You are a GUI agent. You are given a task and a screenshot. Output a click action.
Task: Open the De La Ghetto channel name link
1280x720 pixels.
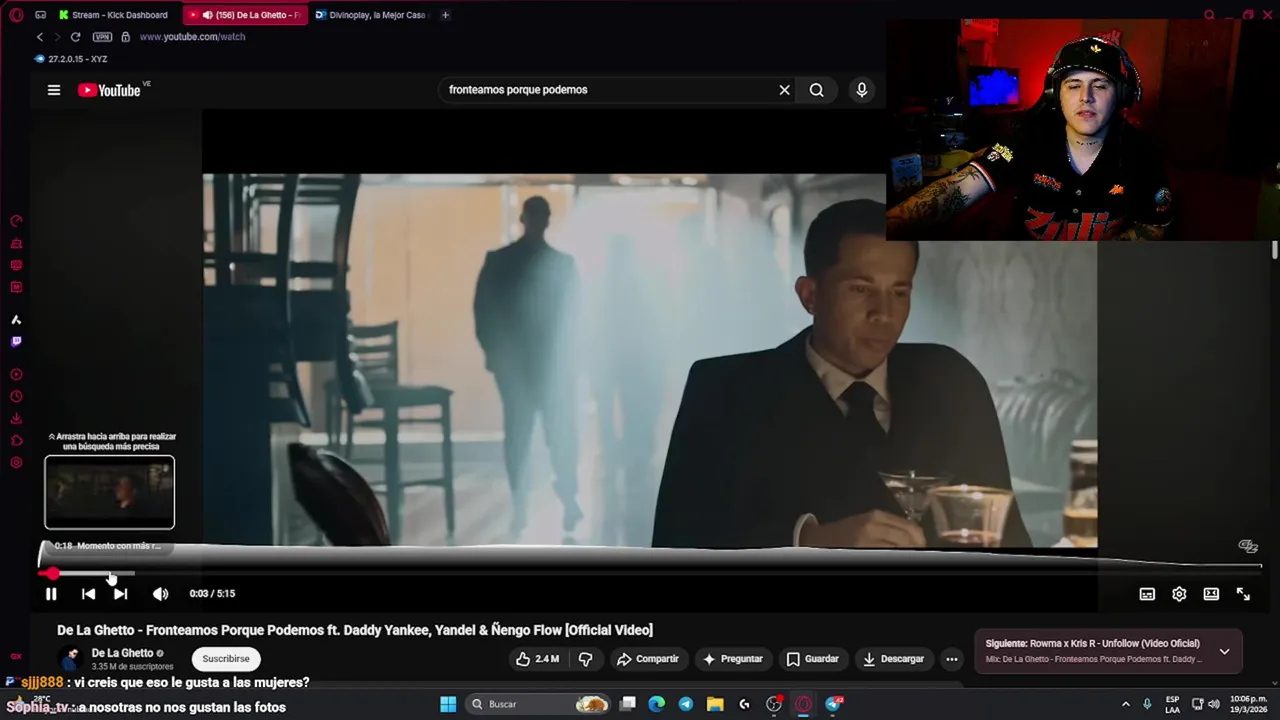[122, 653]
